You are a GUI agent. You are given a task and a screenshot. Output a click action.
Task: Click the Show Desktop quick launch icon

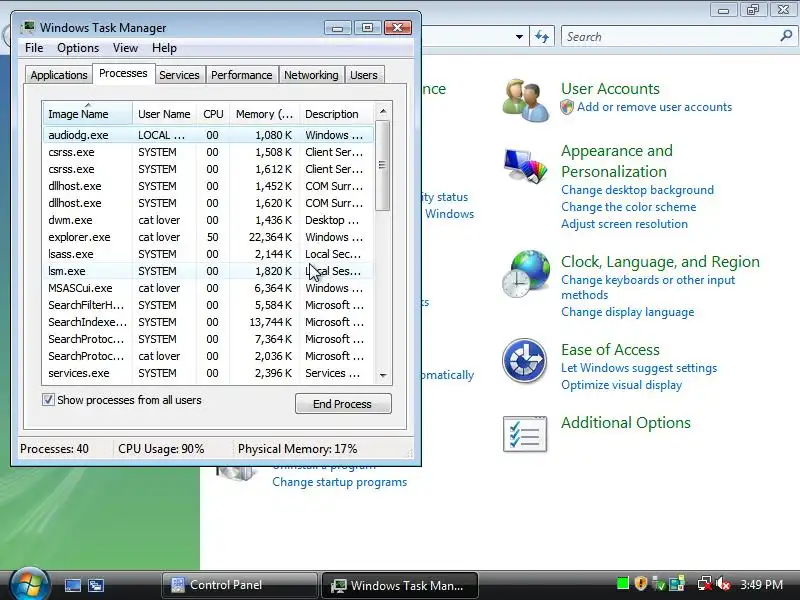[x=72, y=585]
